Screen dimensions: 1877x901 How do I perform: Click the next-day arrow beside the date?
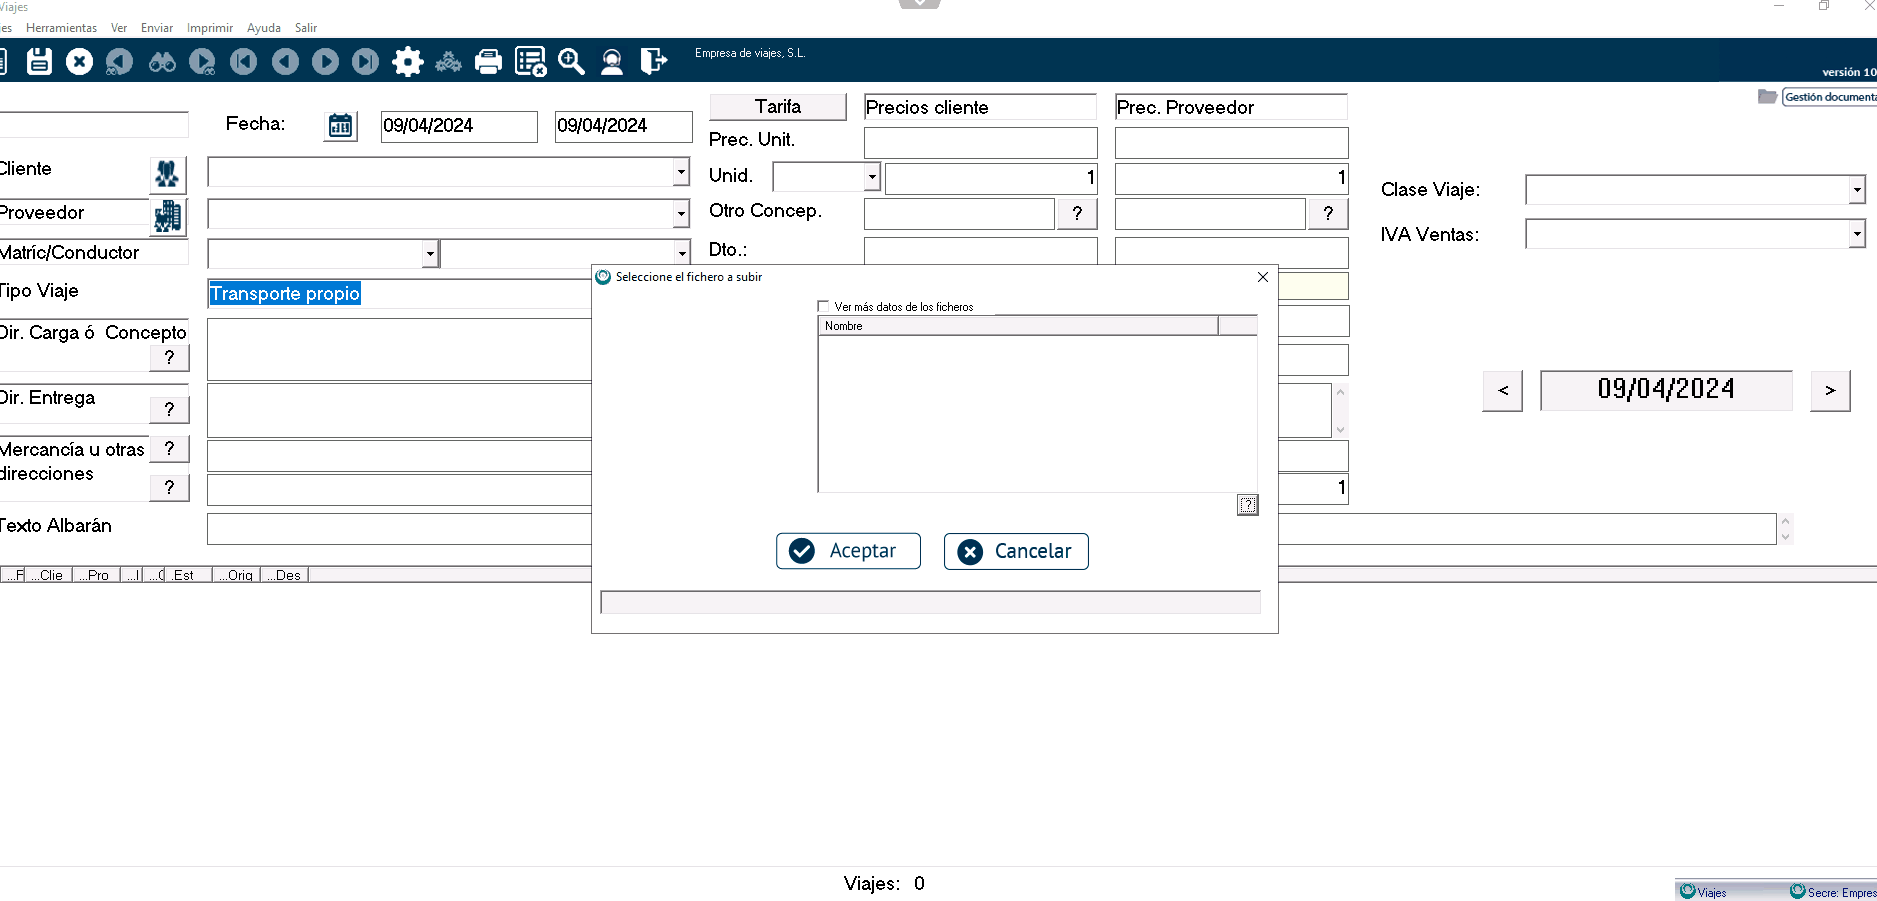(1829, 390)
